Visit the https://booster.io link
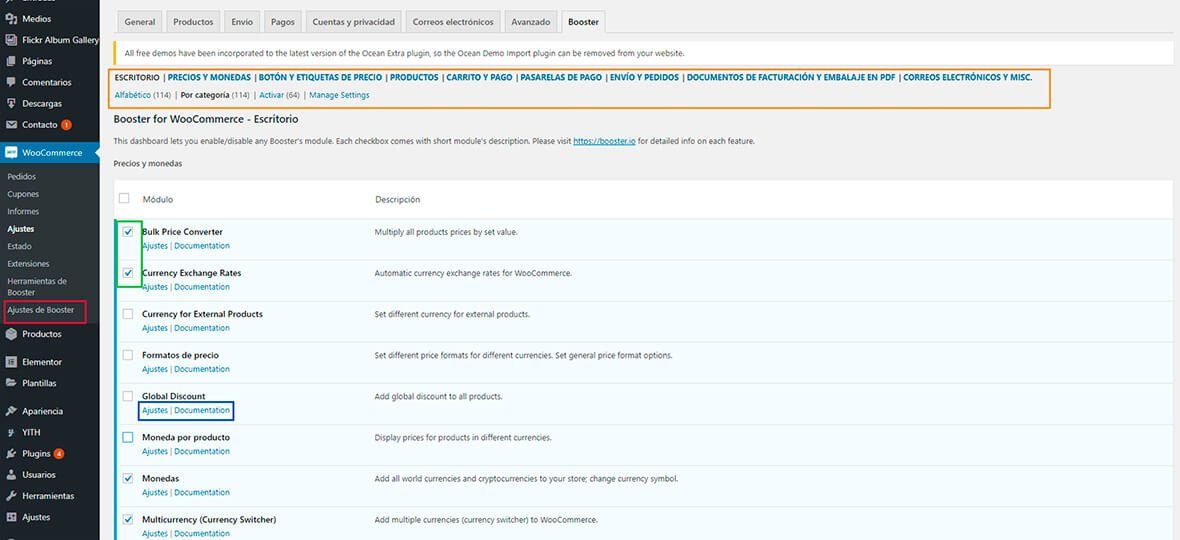The width and height of the screenshot is (1180, 540). [x=604, y=141]
